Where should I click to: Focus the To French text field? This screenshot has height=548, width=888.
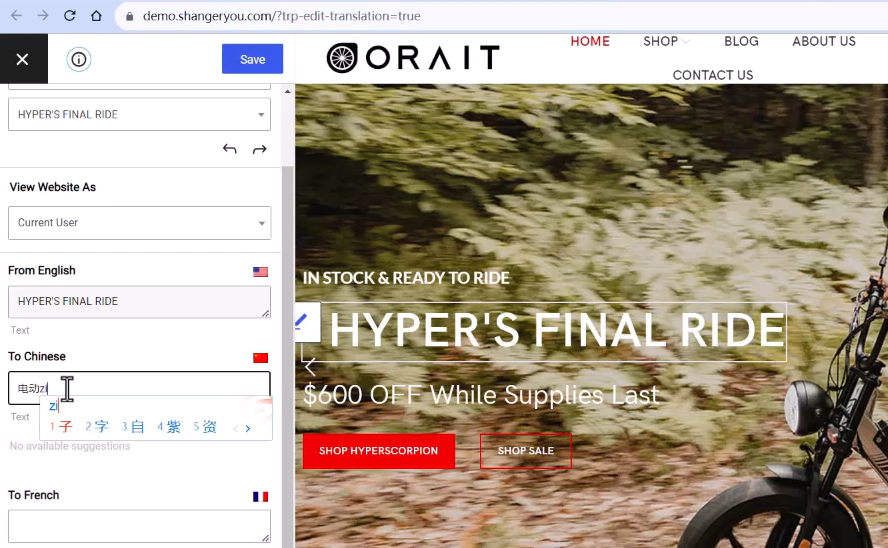(139, 526)
